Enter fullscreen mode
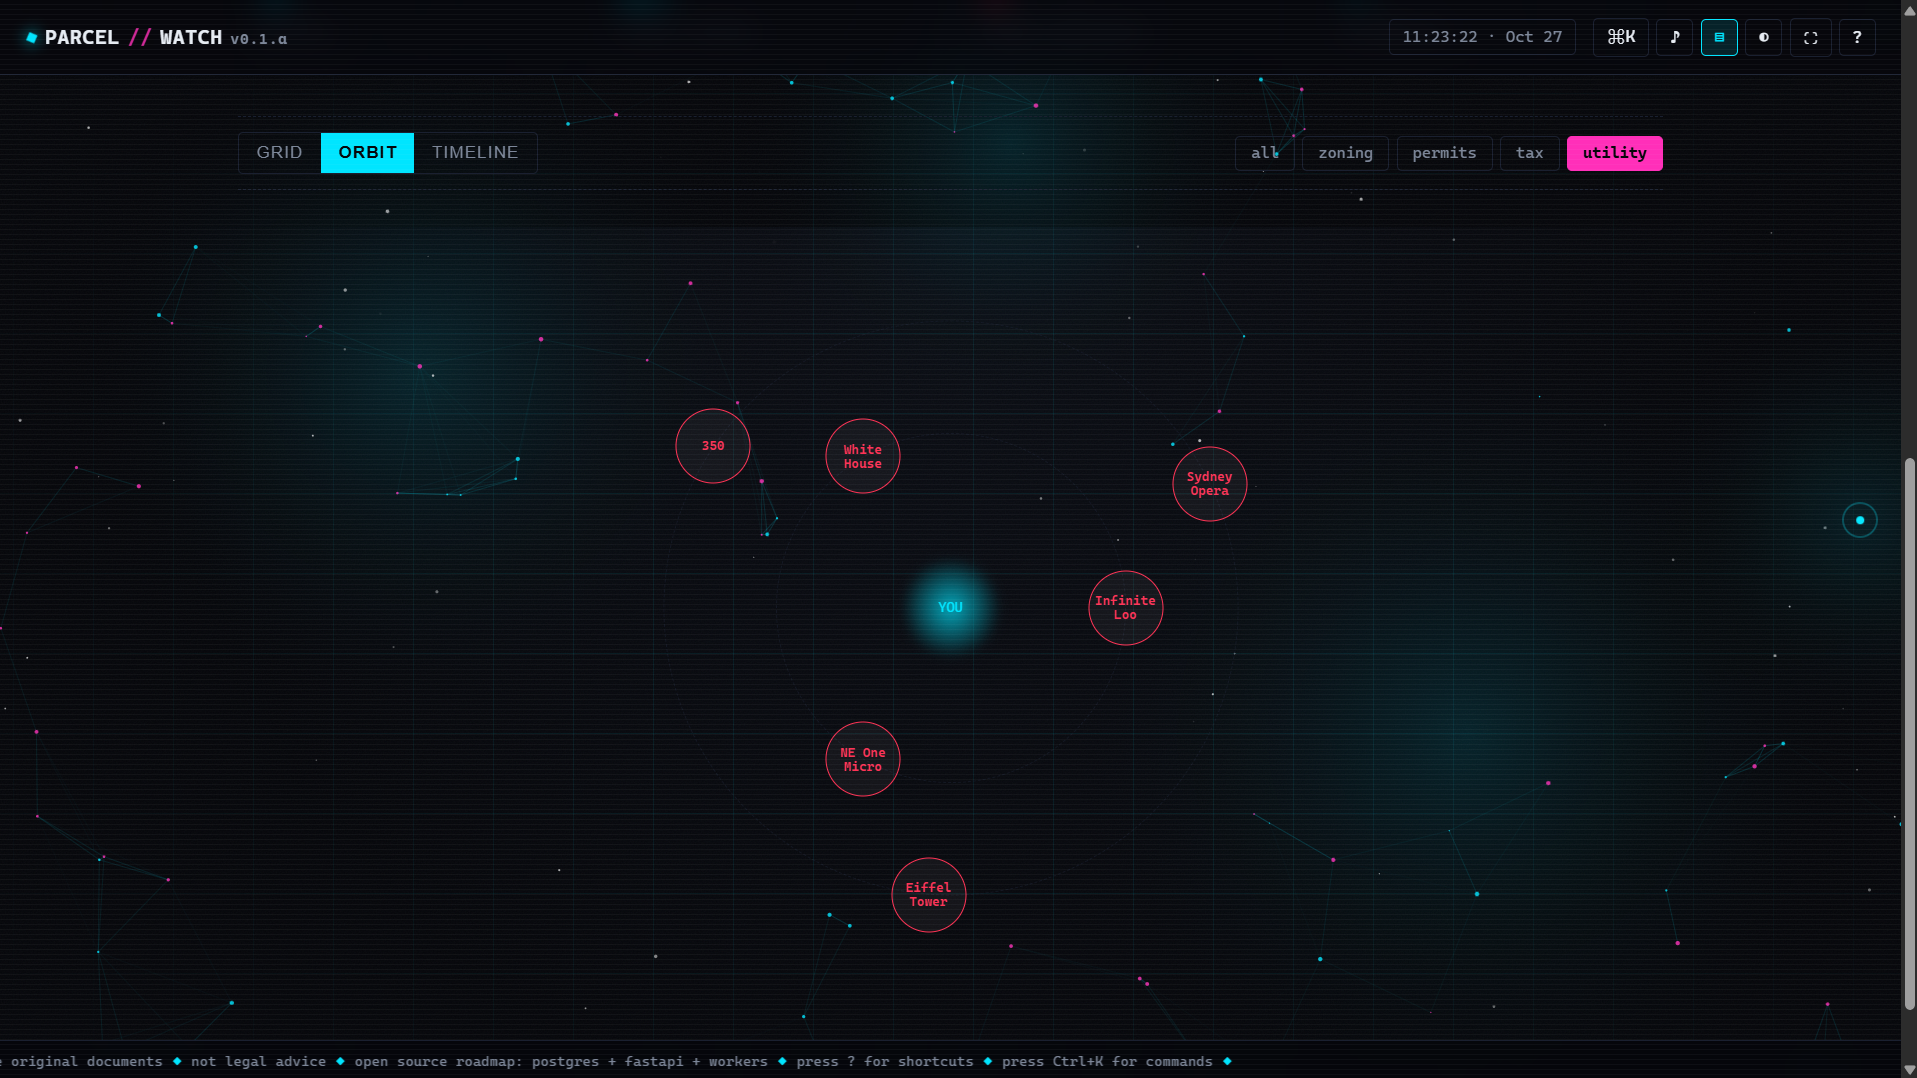Screen dimensions: 1917x1078 (x=1811, y=37)
